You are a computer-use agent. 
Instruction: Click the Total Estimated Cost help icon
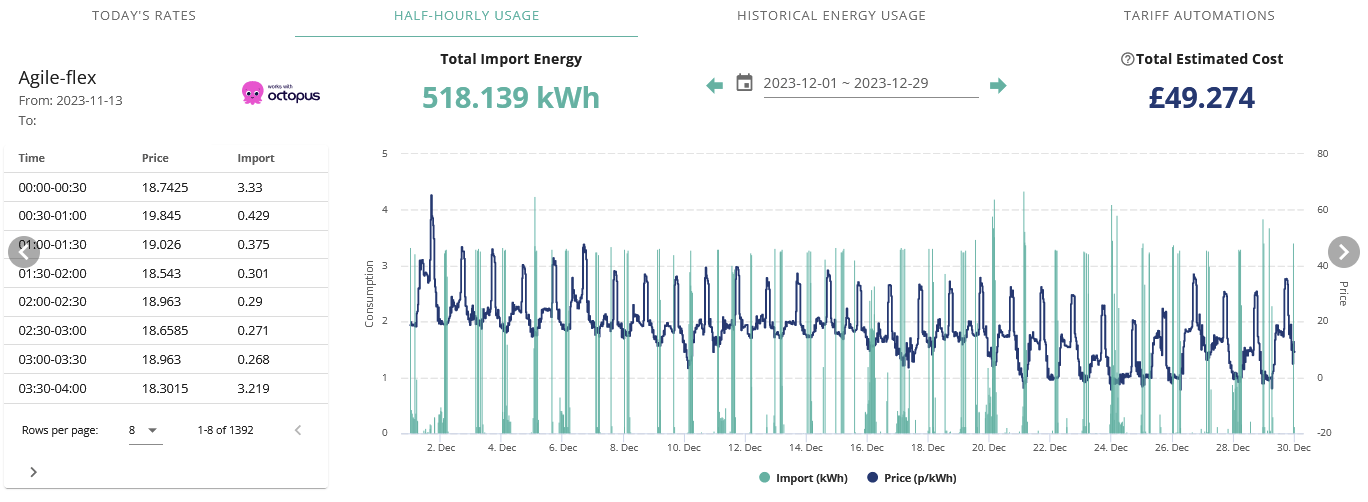click(1128, 59)
